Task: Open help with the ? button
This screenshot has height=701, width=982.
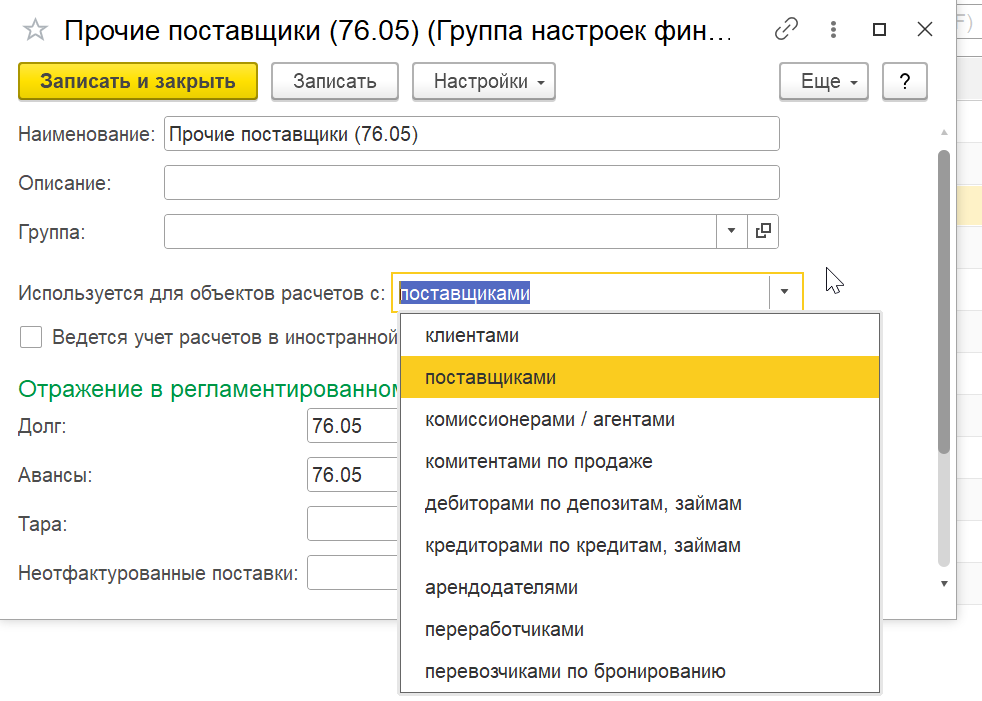Action: point(904,81)
